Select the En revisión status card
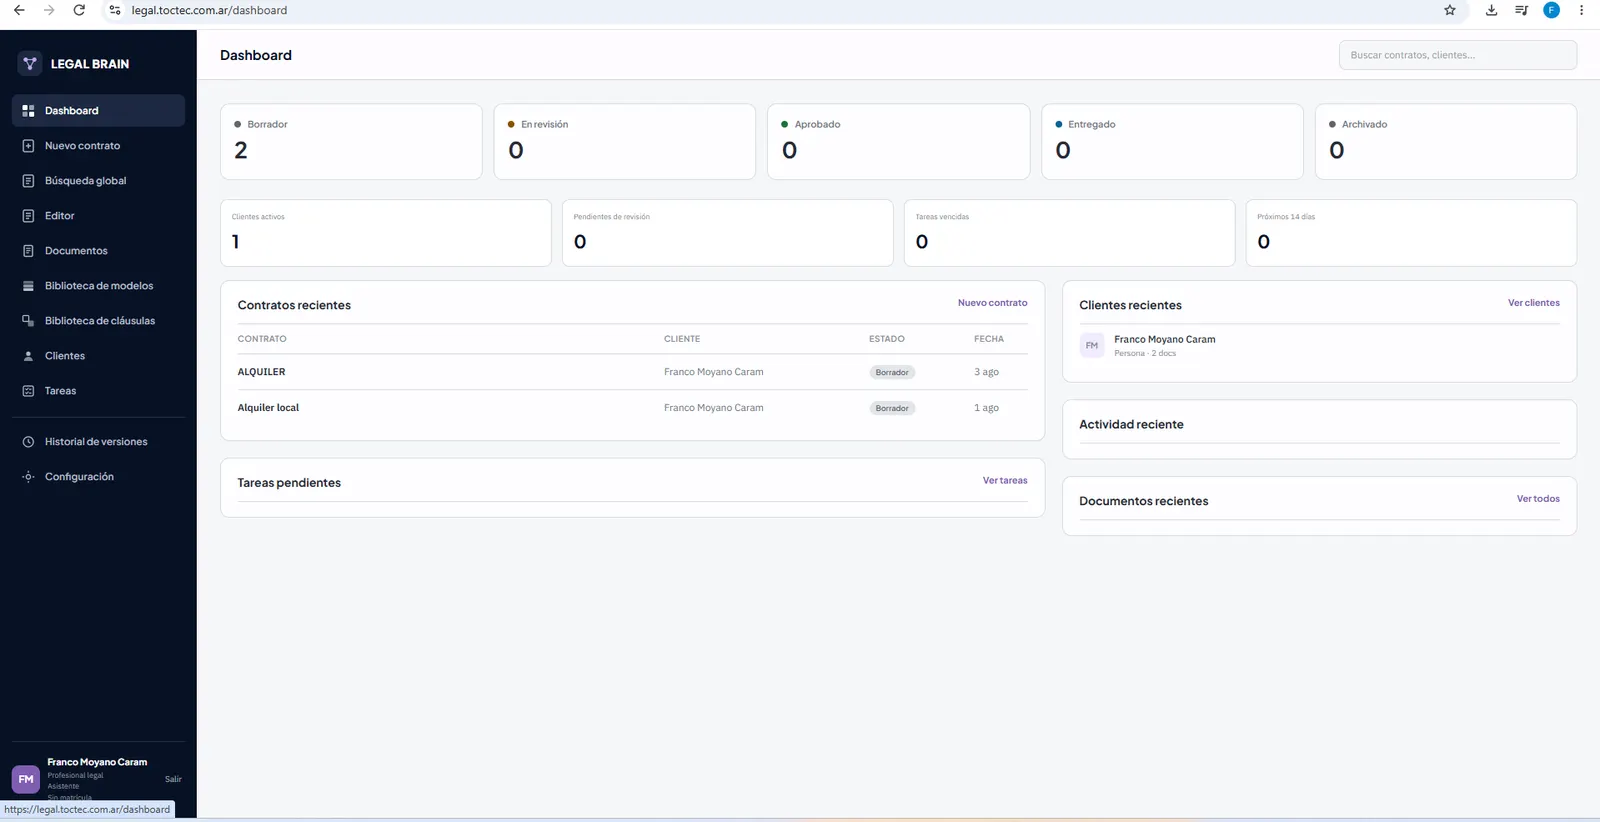This screenshot has height=822, width=1600. point(624,142)
